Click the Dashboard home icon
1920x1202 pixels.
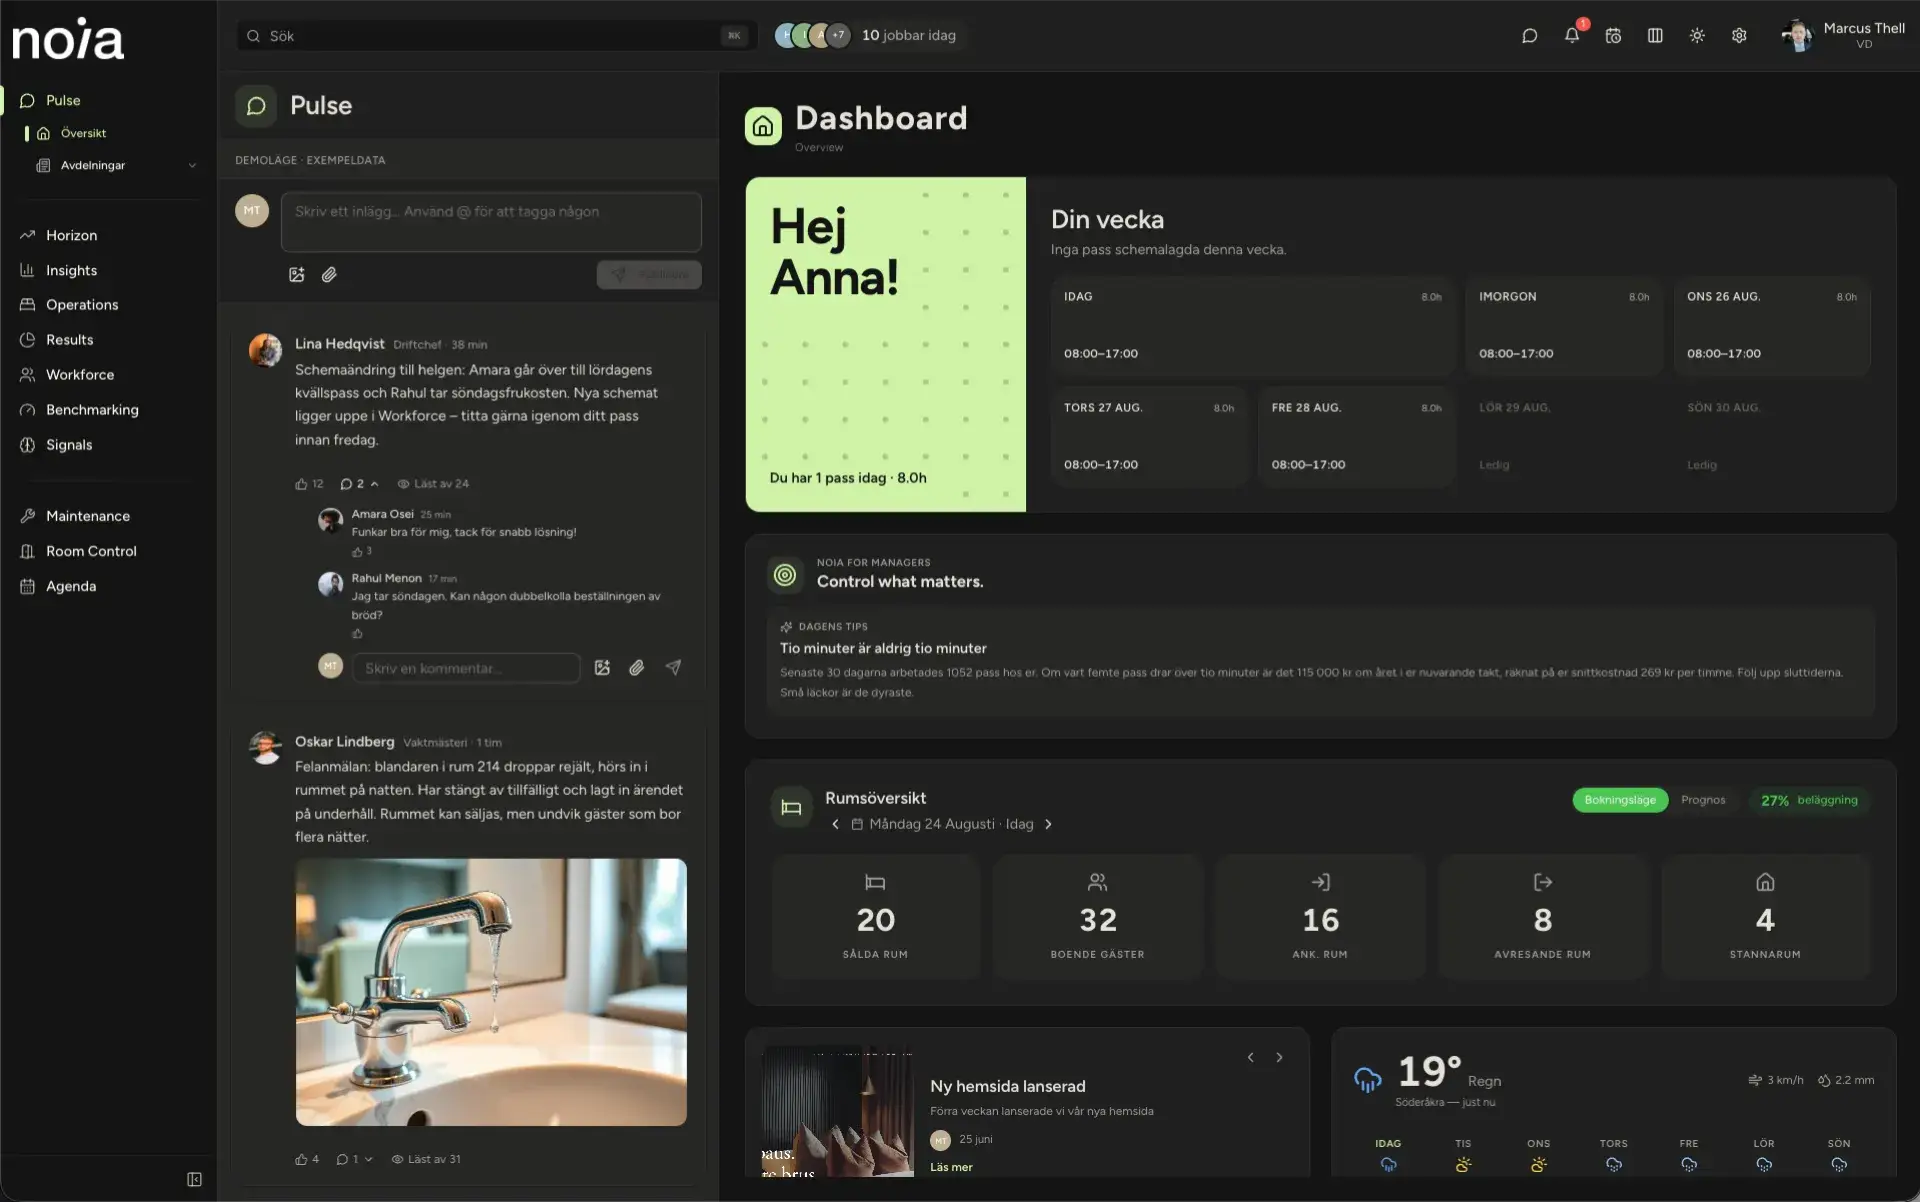[x=763, y=126]
